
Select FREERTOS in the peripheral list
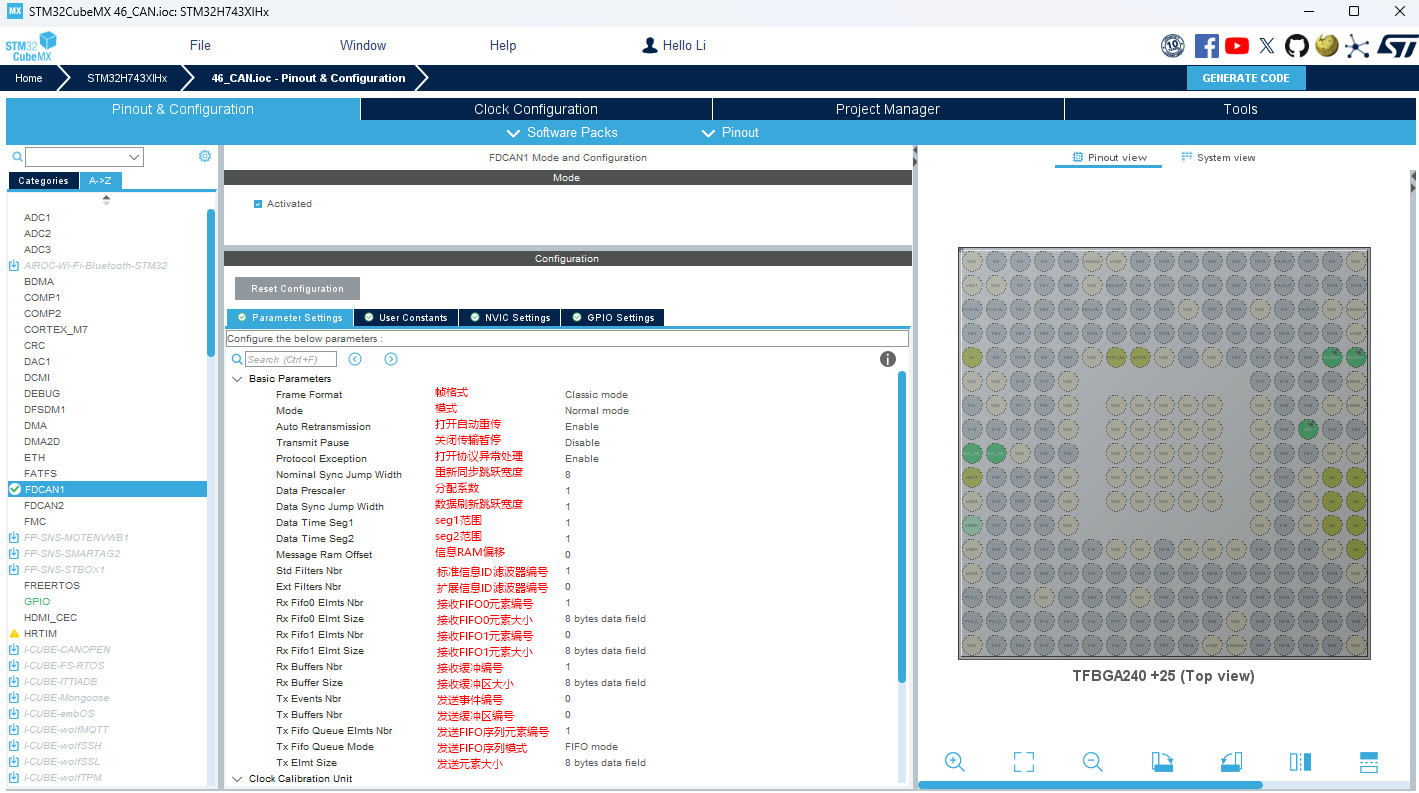tap(52, 586)
